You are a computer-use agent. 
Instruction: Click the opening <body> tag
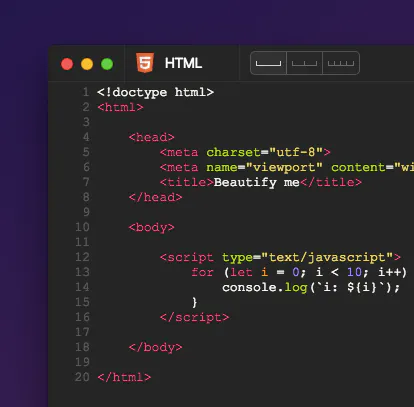(152, 227)
